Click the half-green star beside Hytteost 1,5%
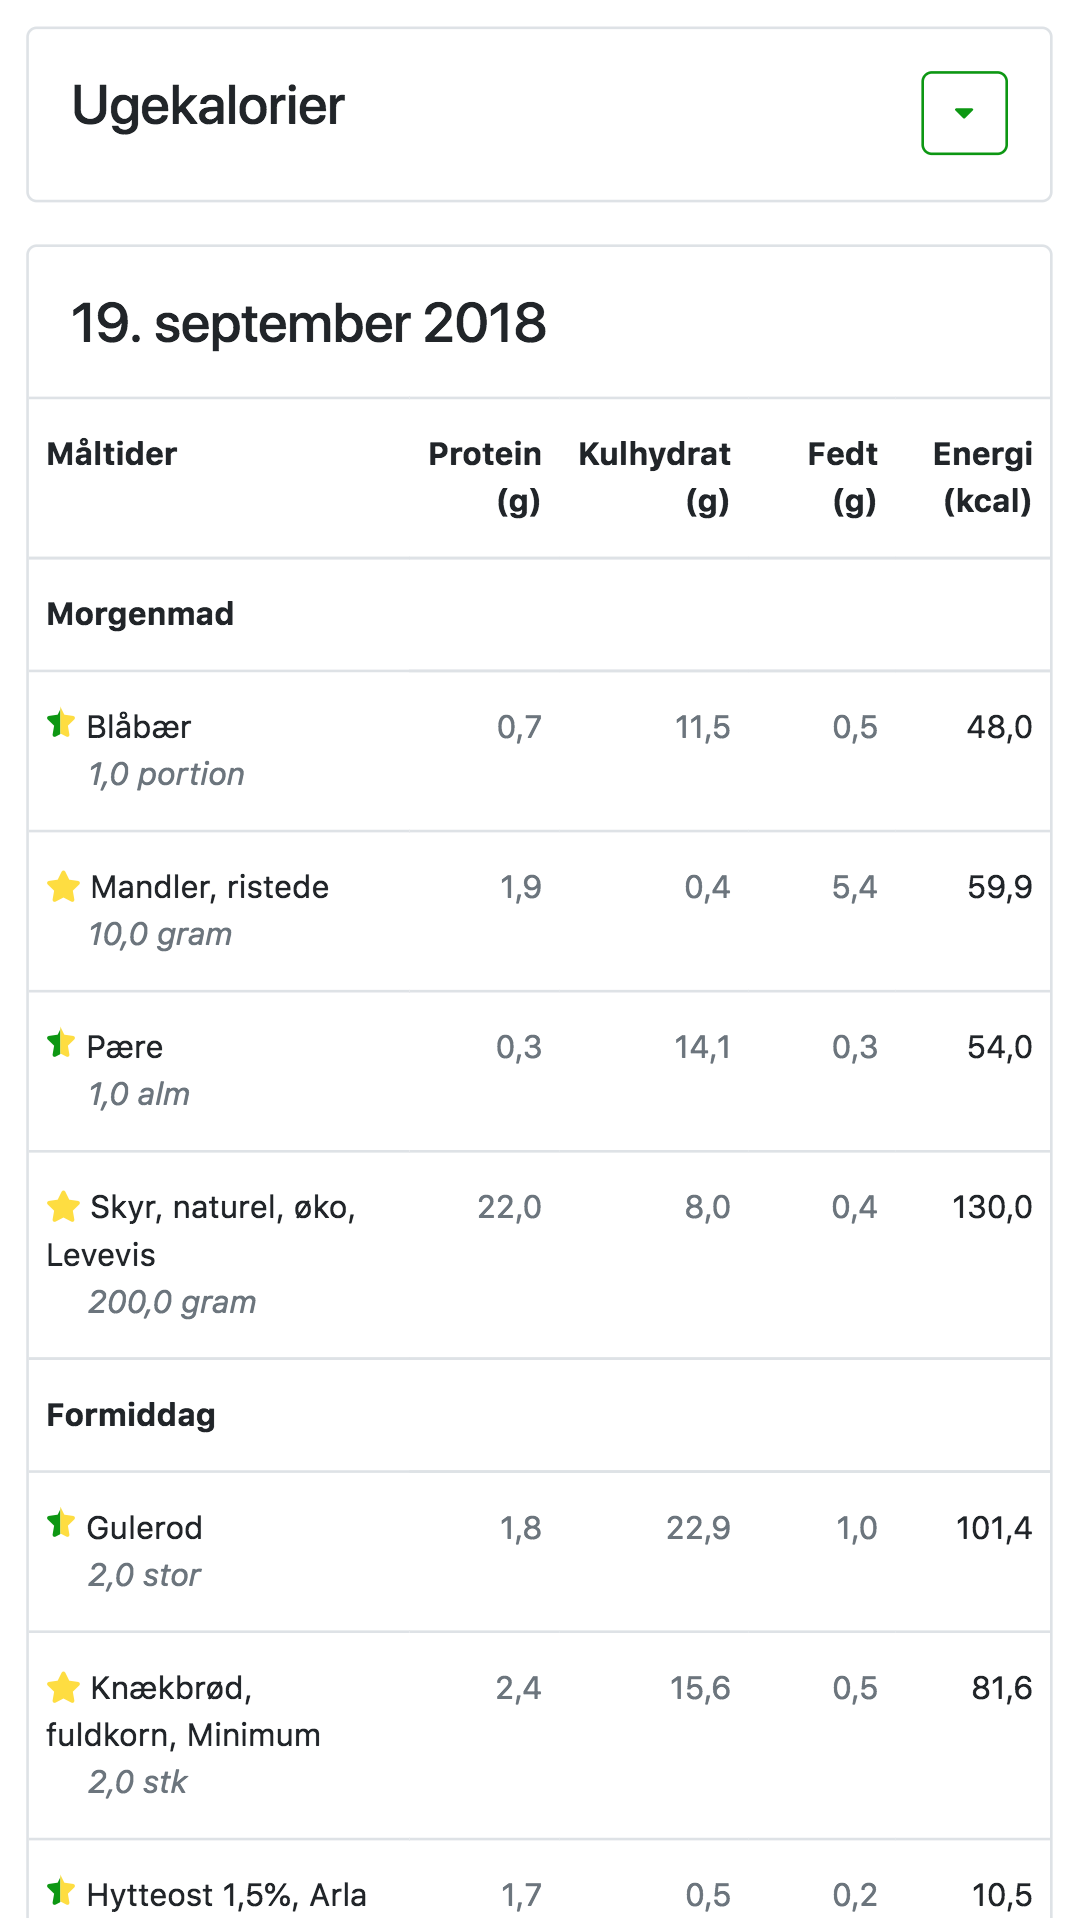This screenshot has width=1079, height=1919. point(61,1891)
